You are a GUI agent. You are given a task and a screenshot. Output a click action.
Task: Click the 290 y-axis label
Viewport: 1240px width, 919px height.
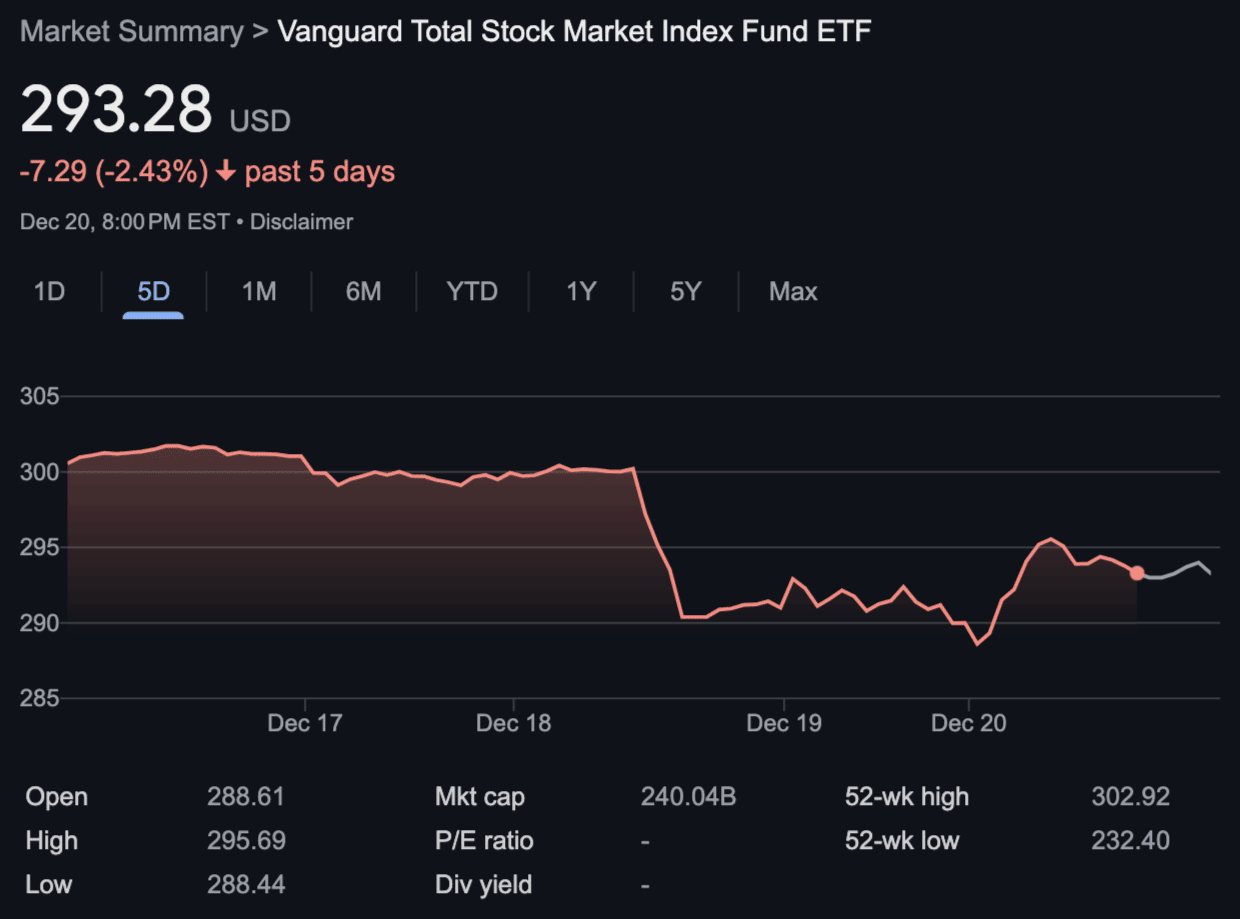click(40, 623)
